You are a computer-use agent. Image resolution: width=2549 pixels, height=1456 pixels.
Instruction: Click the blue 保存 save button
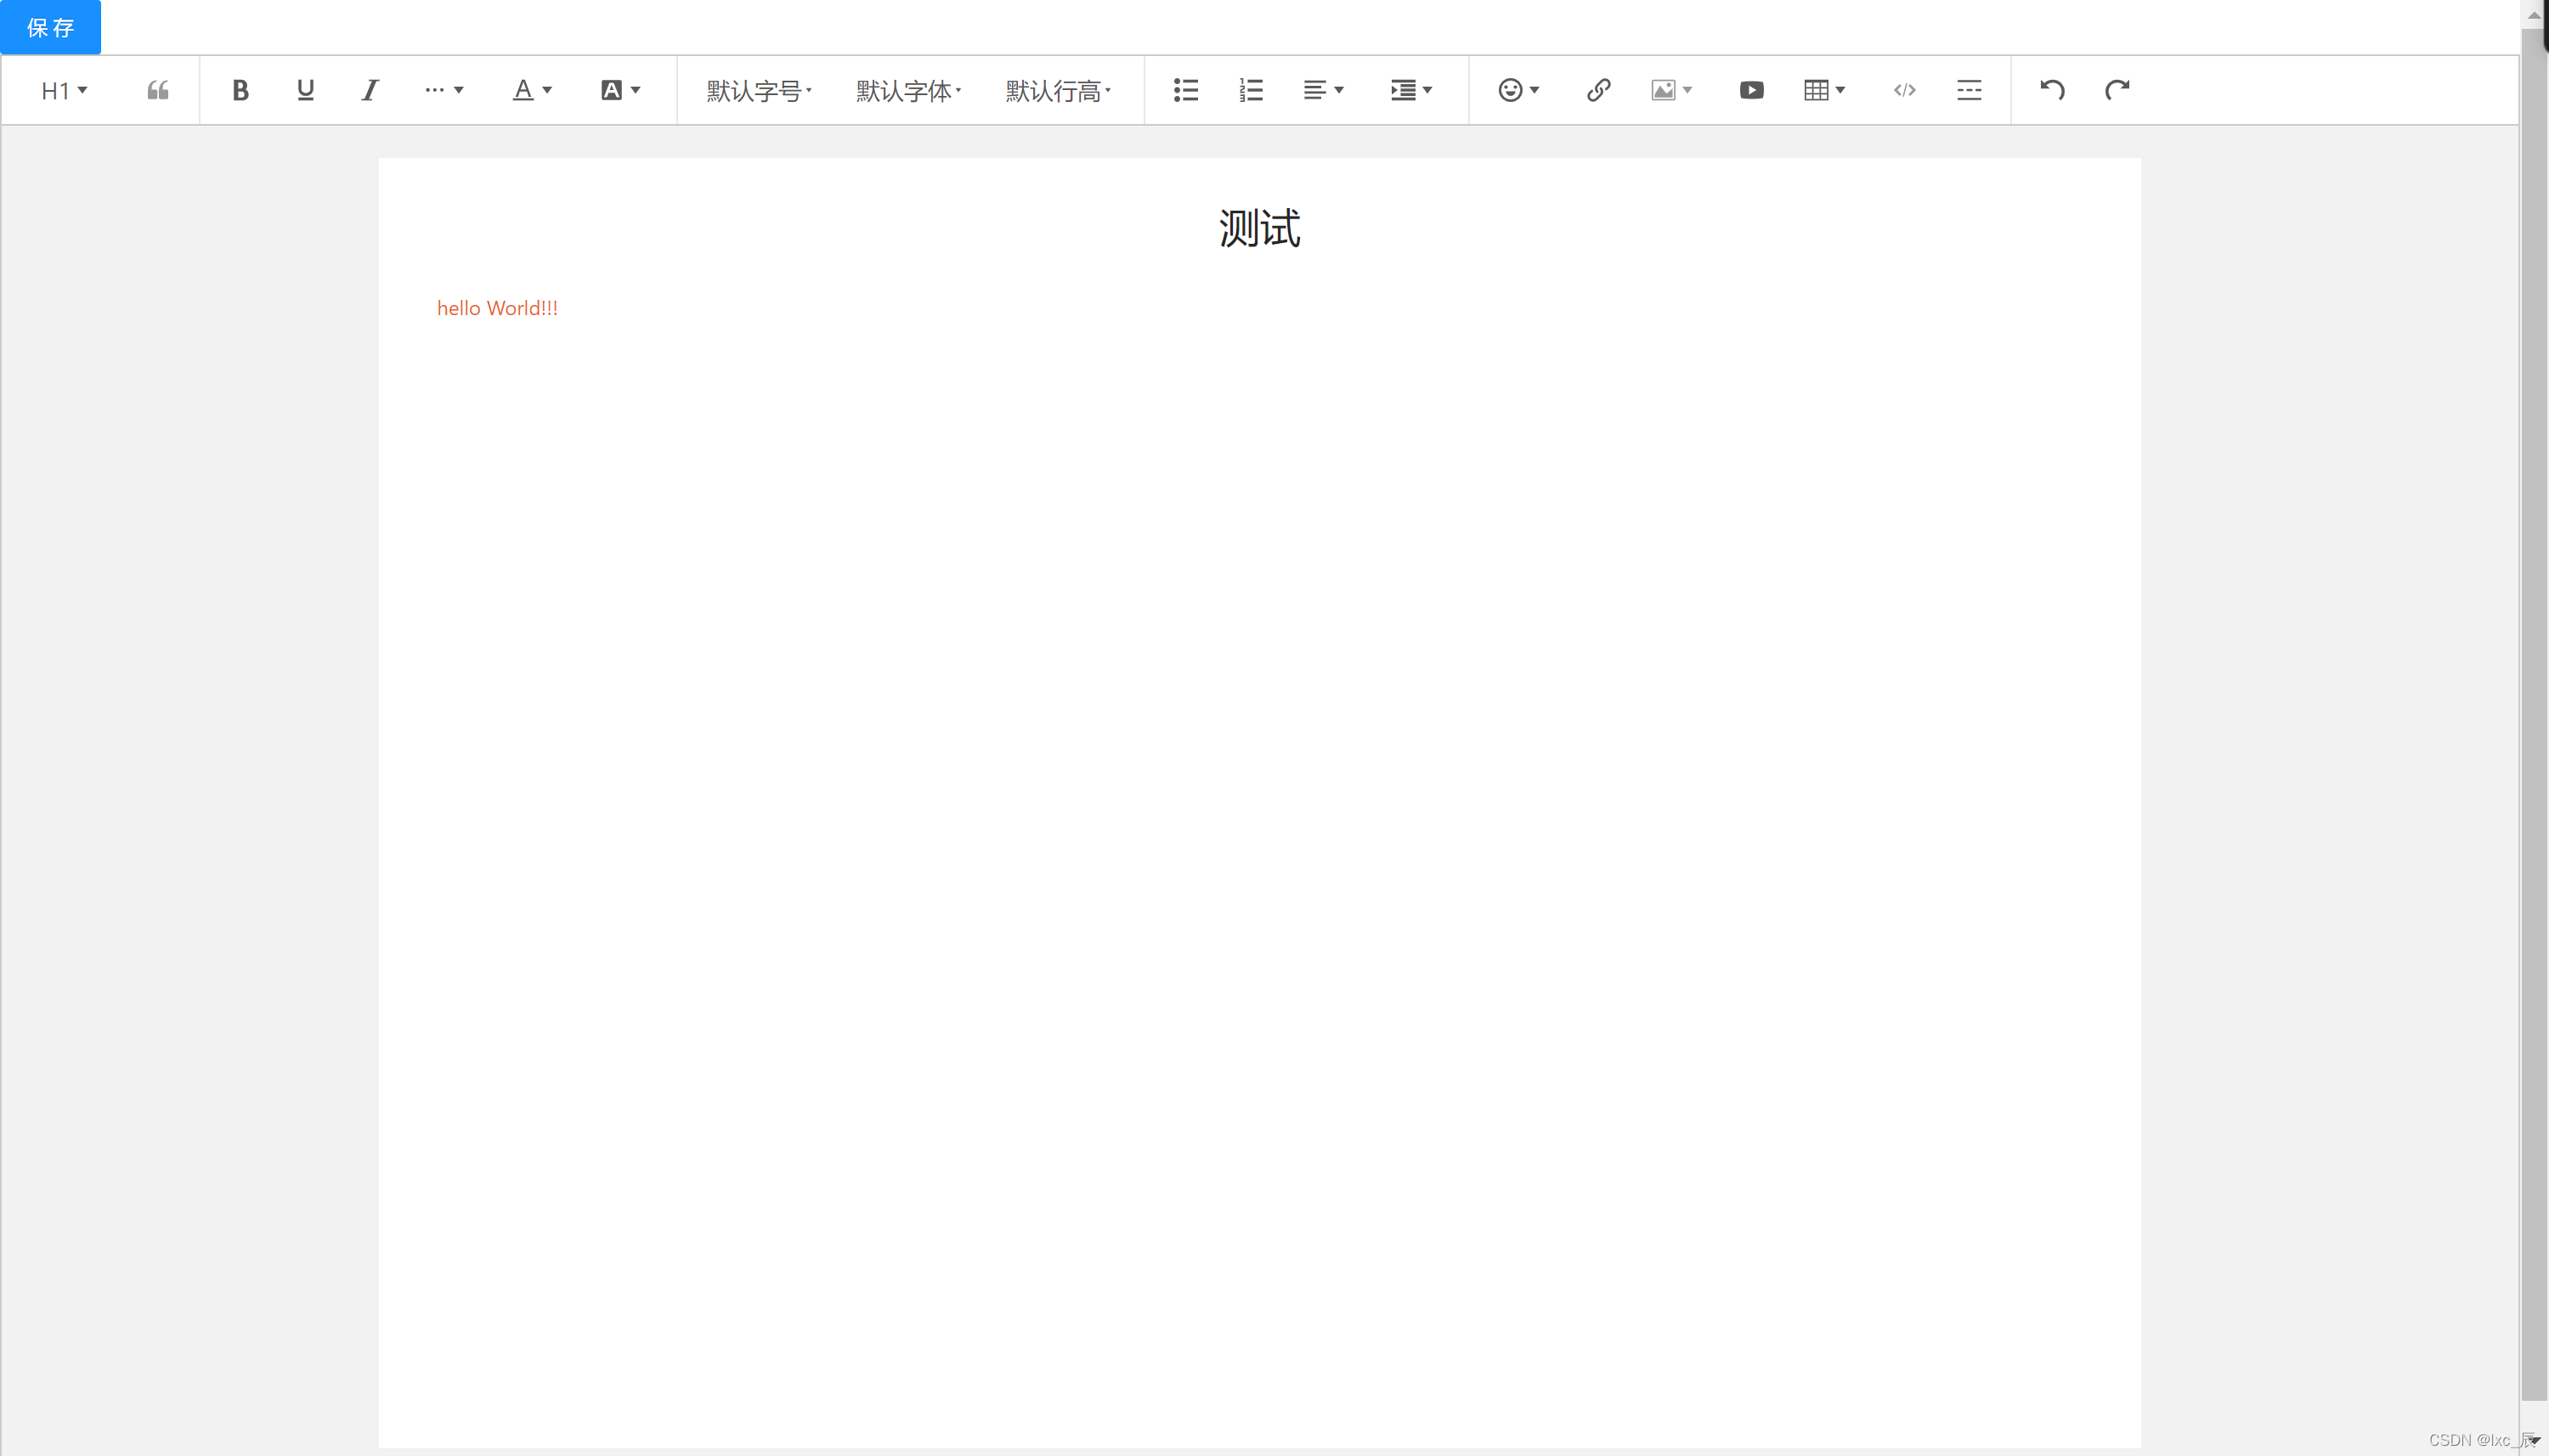click(50, 27)
